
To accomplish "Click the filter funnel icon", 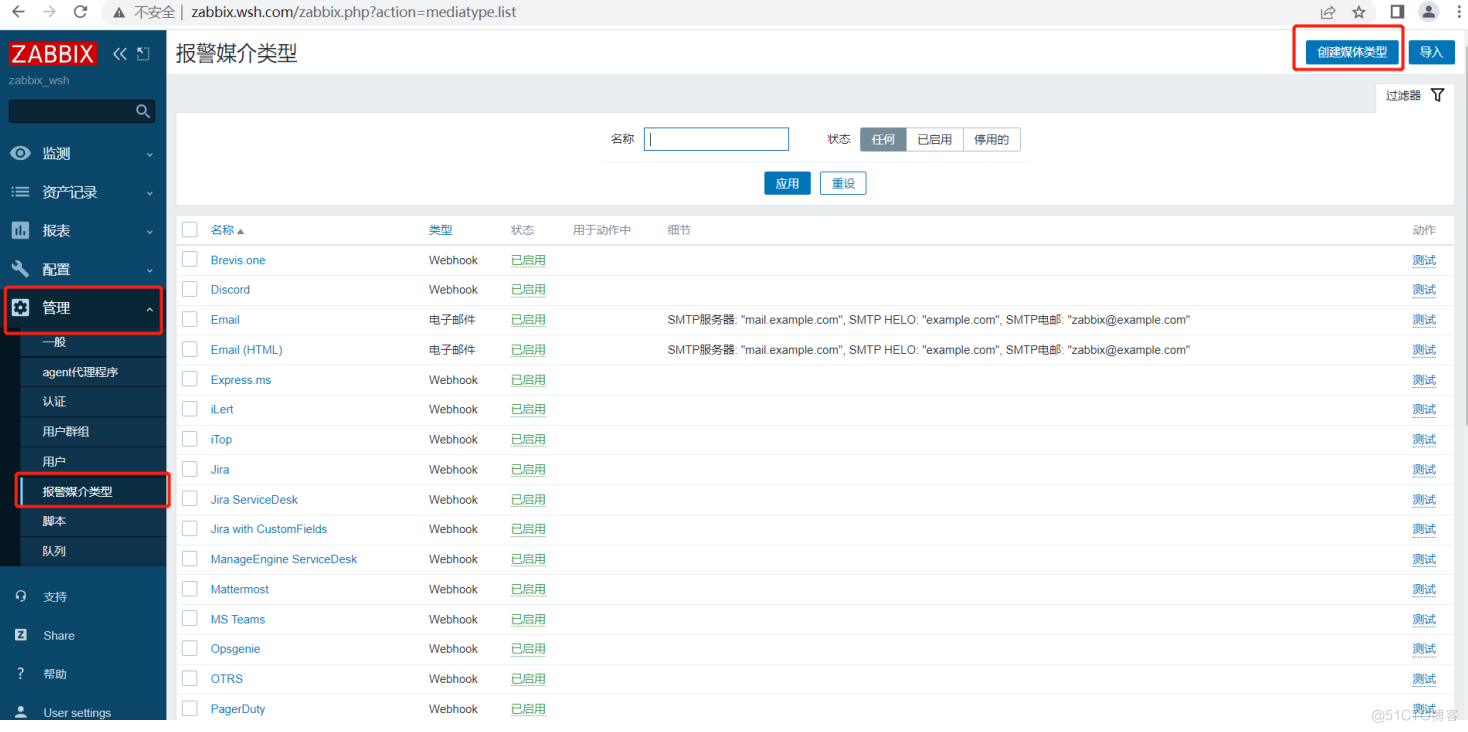I will (1438, 95).
